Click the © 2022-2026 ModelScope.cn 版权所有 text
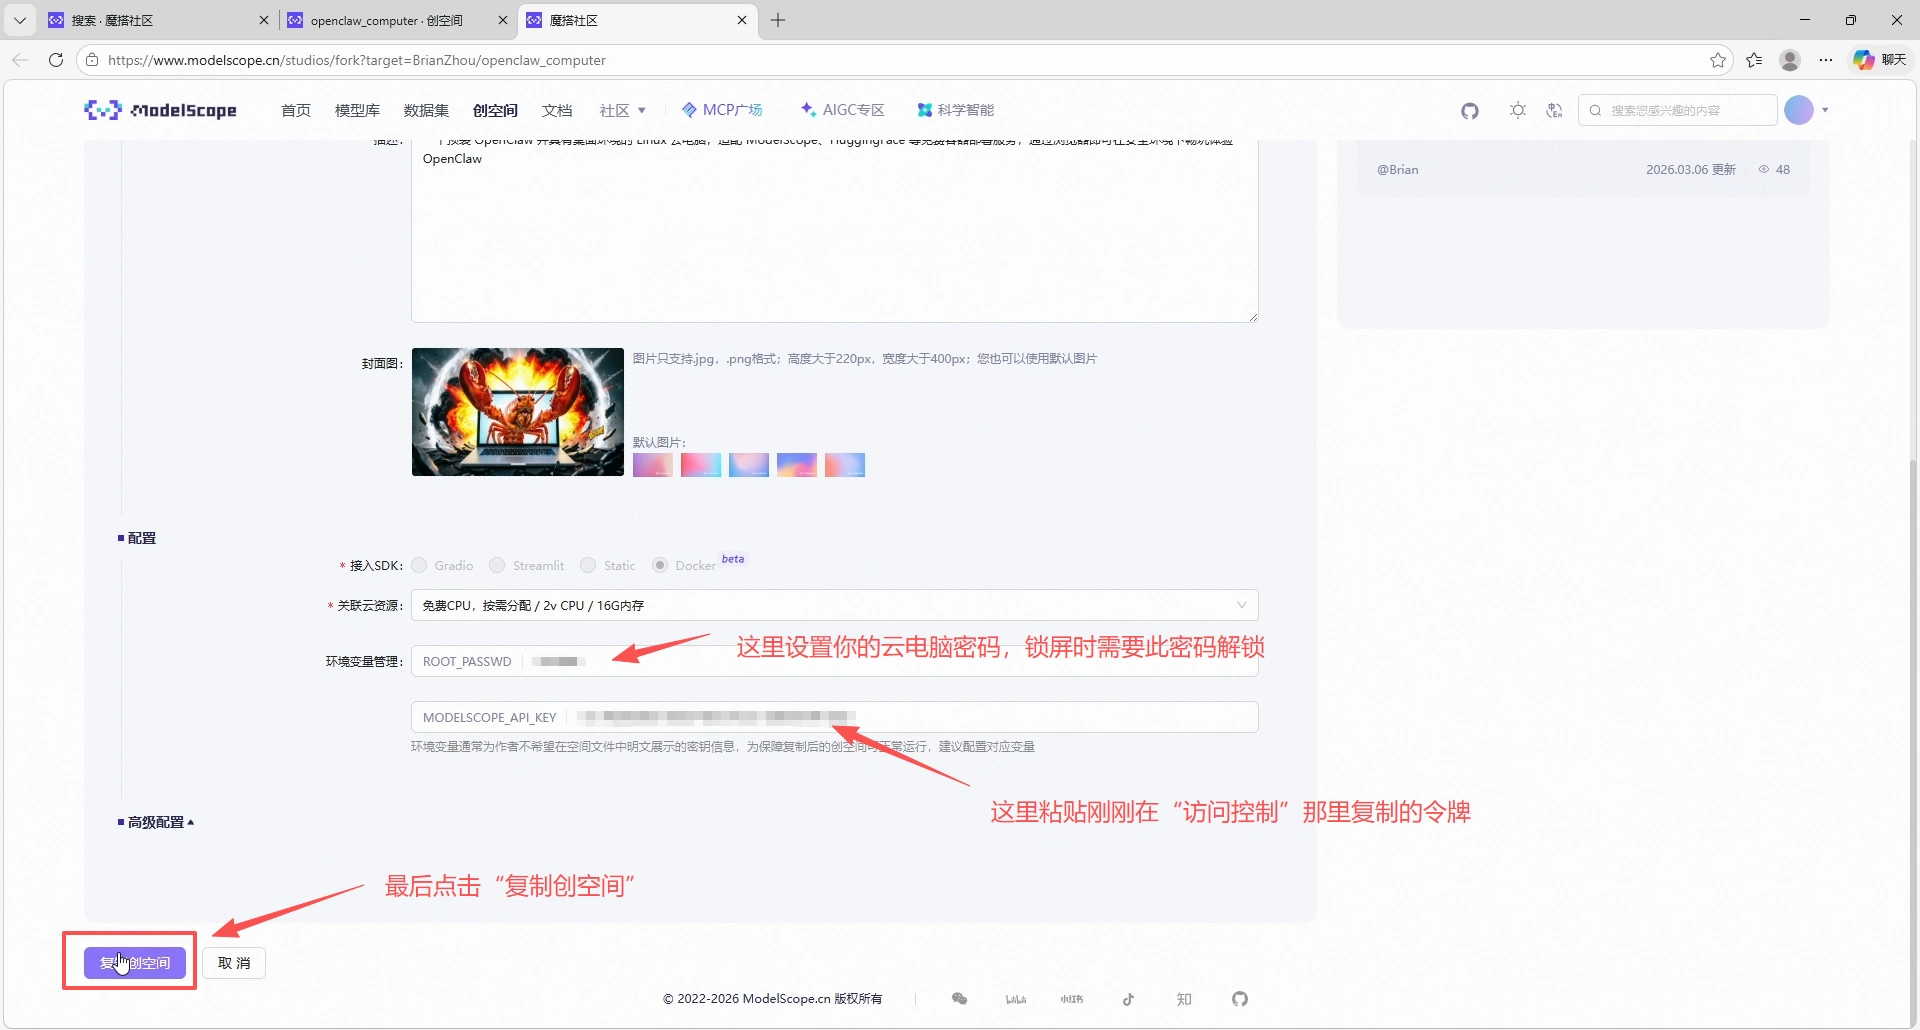The image size is (1920, 1030). (773, 999)
